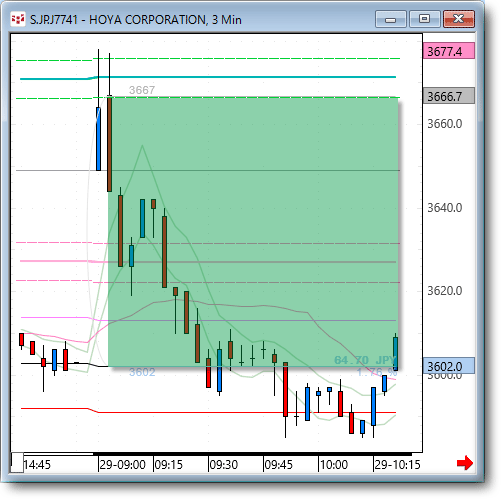Viewport: 502px width, 500px height.
Task: Maximize the HOYA CORPORATION chart window
Action: (x=424, y=19)
